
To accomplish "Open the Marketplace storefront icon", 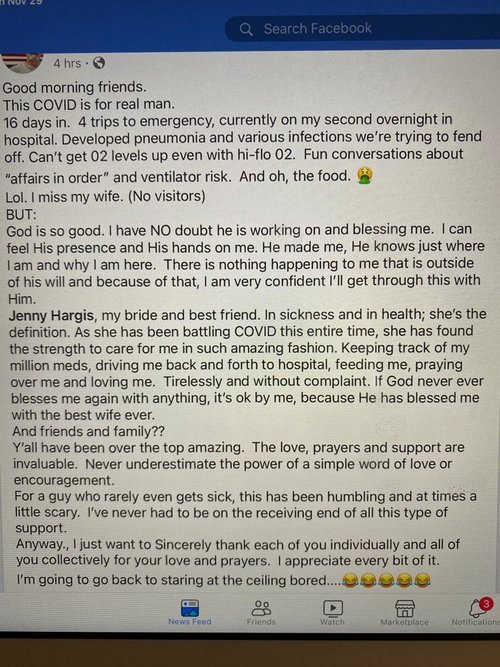I will 405,608.
